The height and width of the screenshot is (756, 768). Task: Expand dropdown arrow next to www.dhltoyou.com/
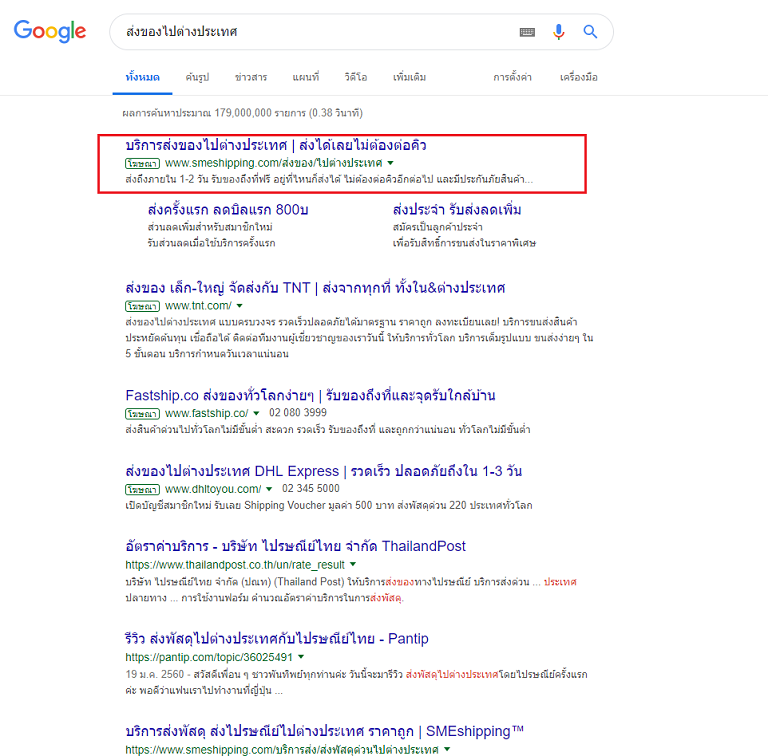pyautogui.click(x=269, y=489)
